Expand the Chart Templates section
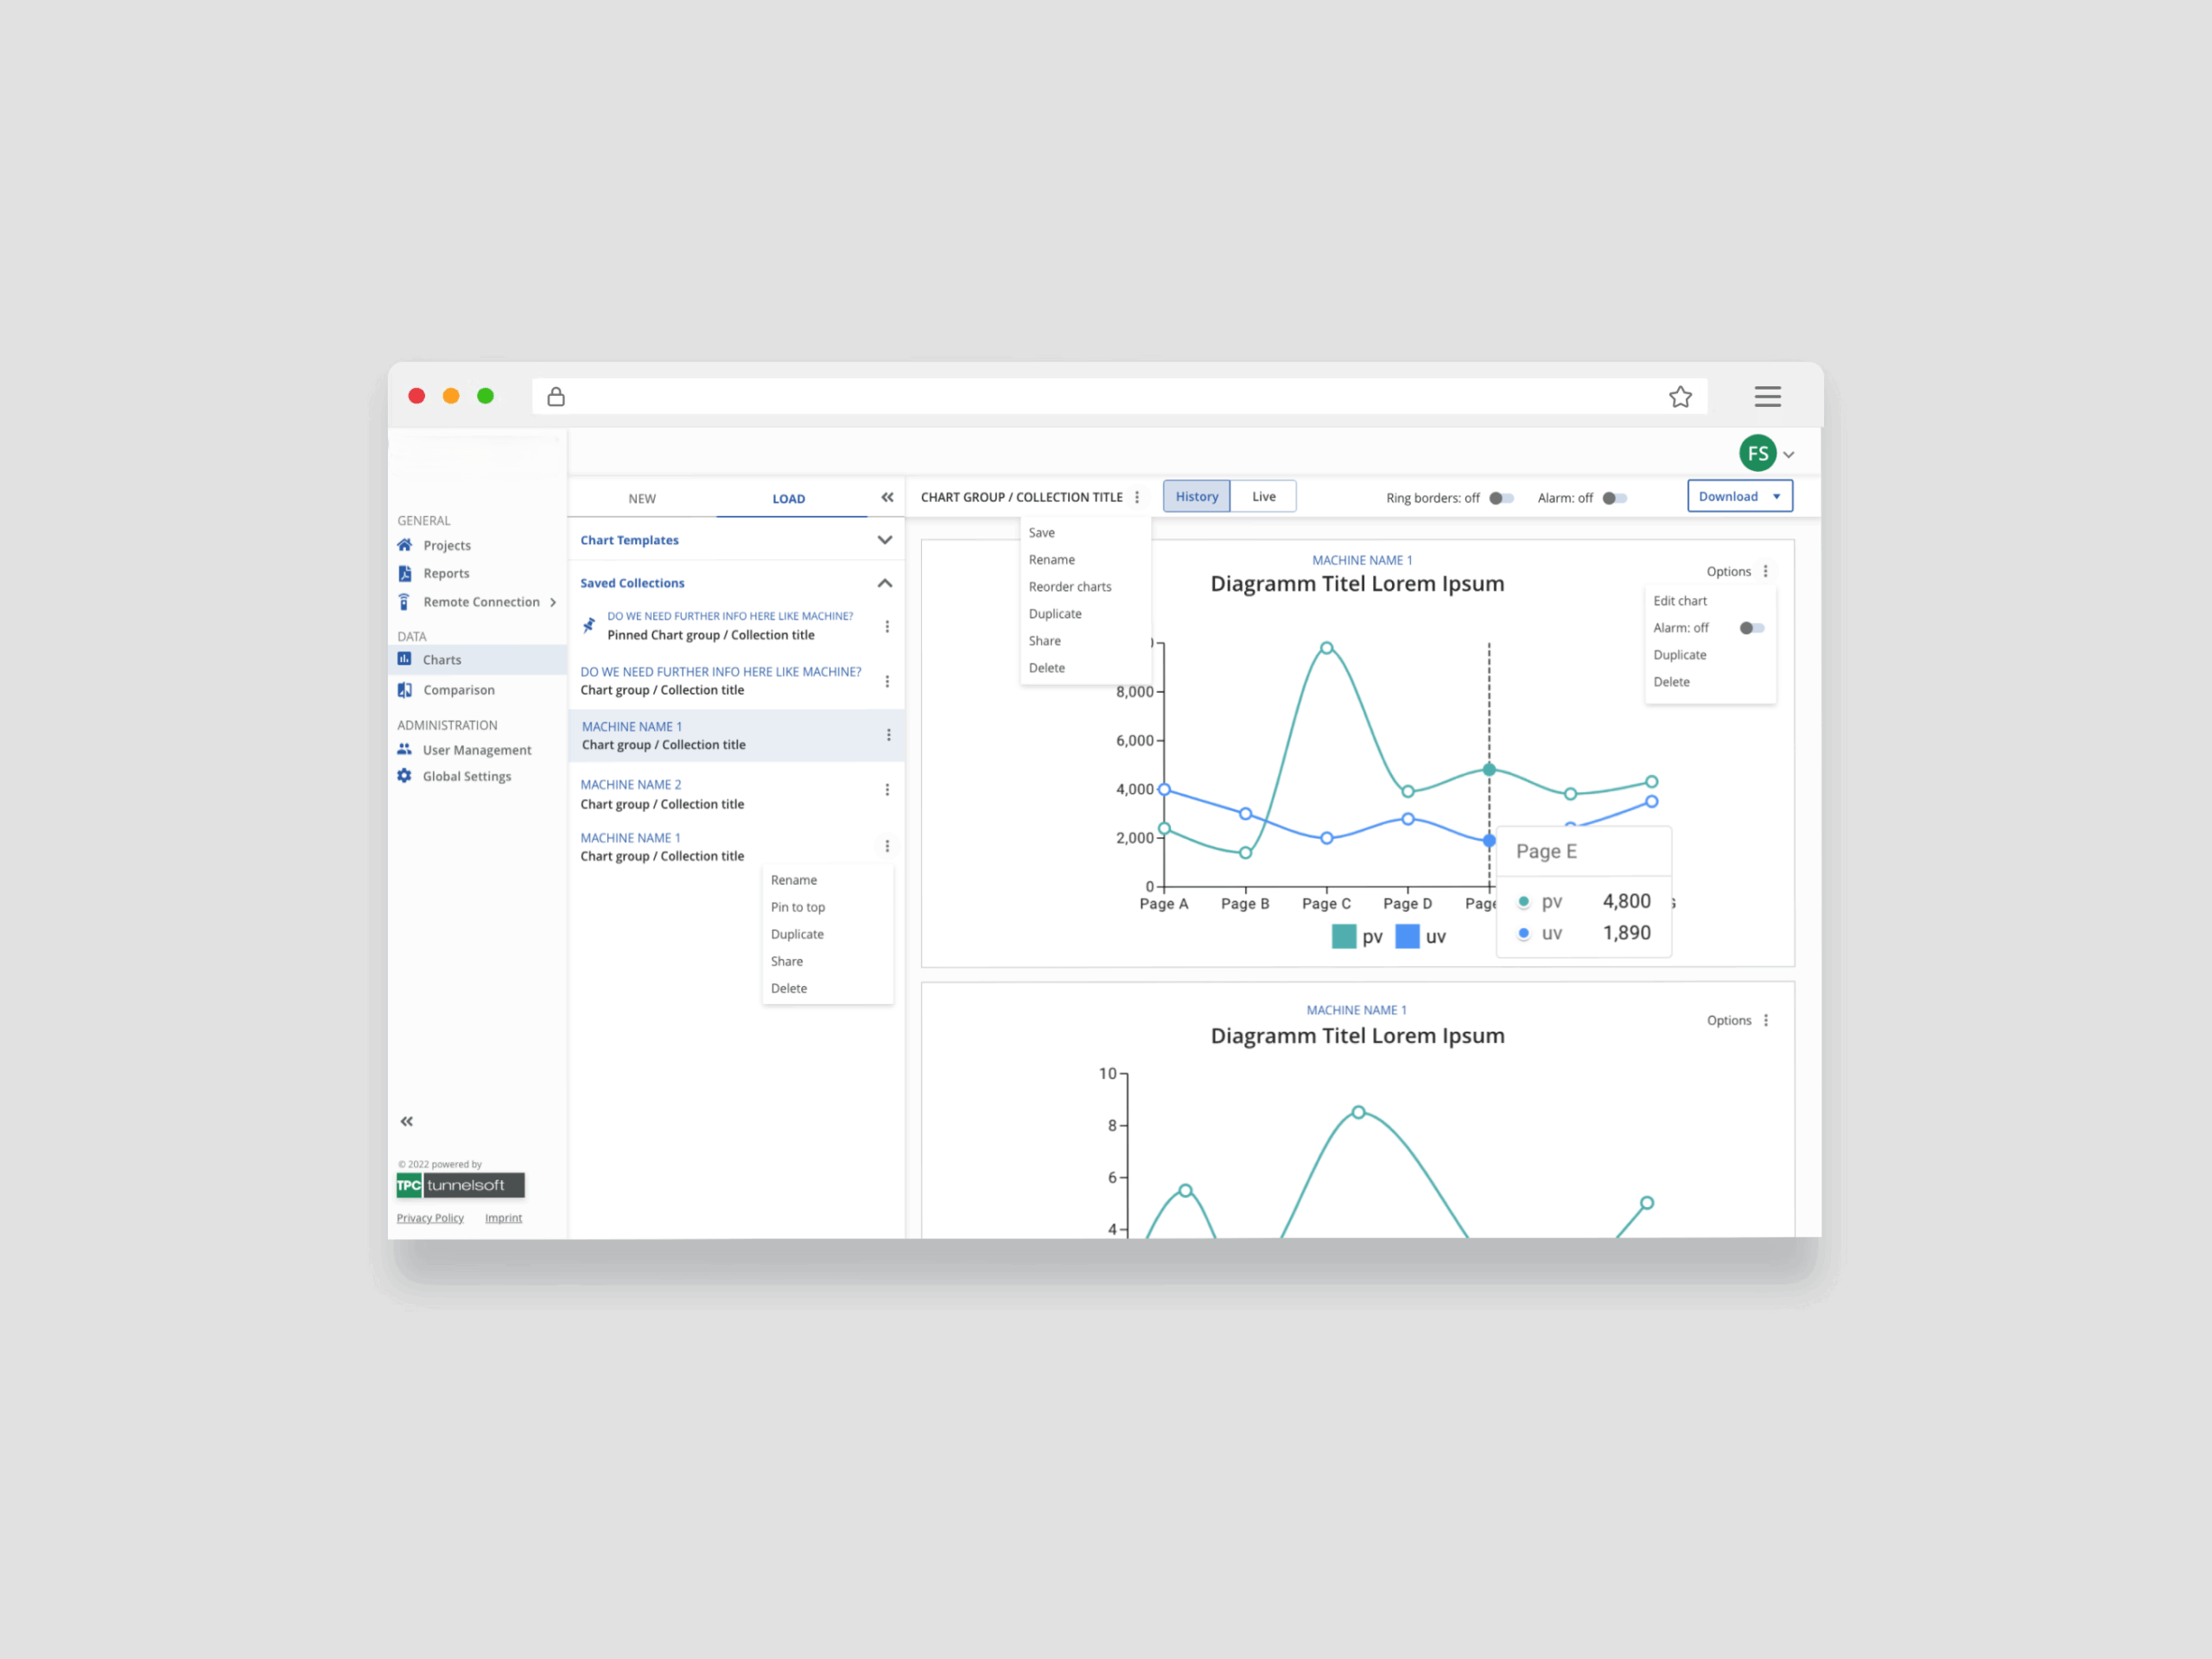This screenshot has height=1659, width=2212. (884, 540)
